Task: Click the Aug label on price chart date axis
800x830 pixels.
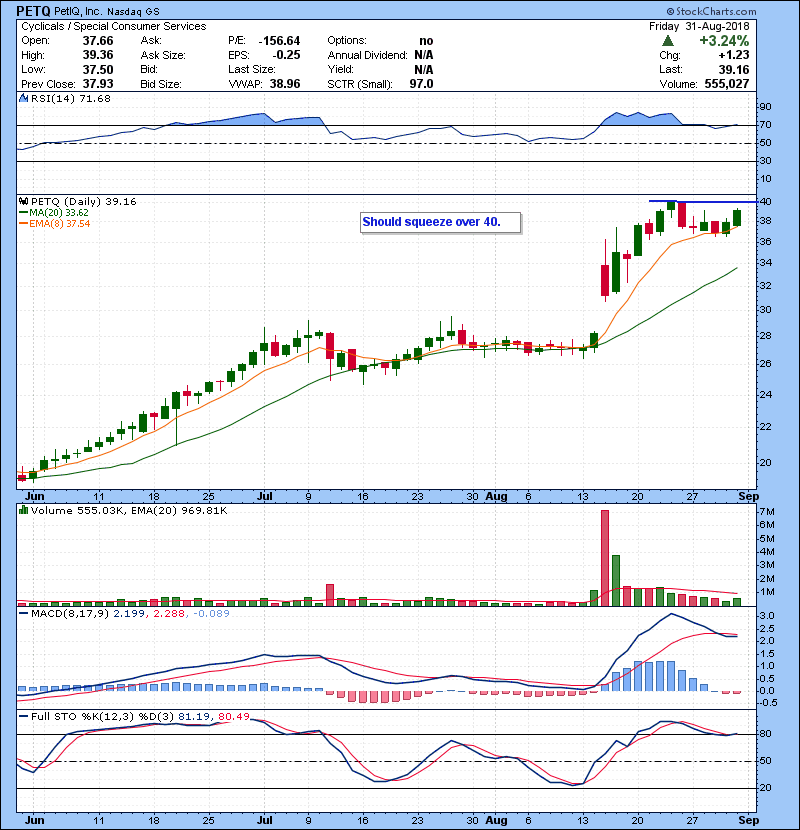Action: click(496, 497)
